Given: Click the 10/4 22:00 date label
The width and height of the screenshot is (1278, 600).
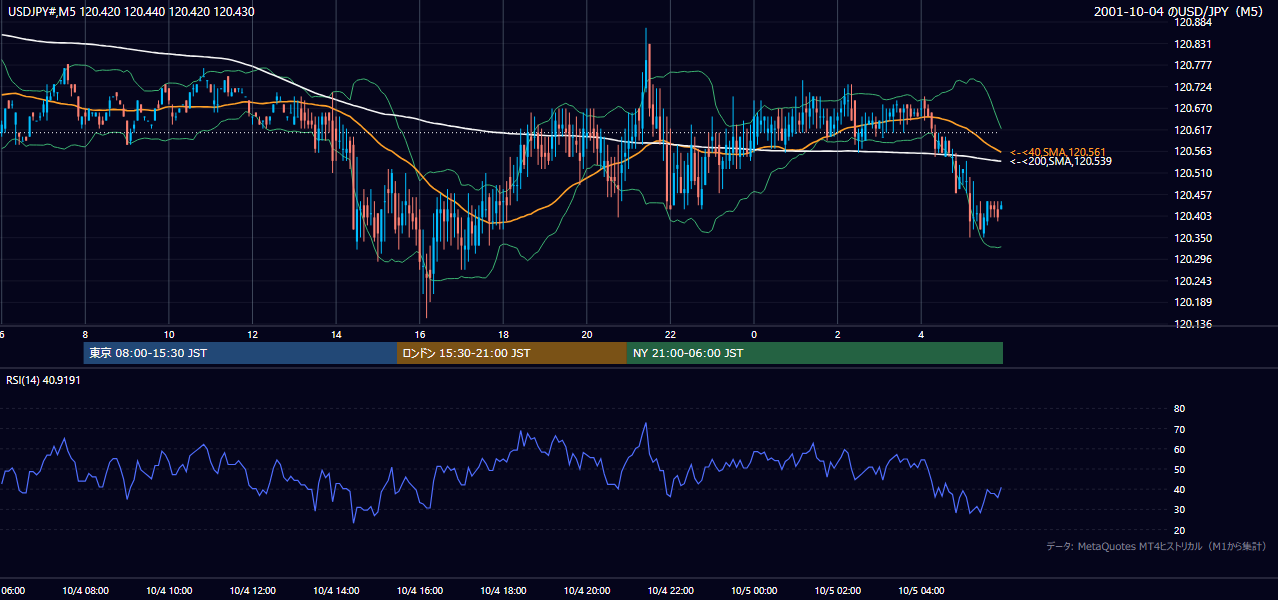Looking at the screenshot, I should (670, 591).
